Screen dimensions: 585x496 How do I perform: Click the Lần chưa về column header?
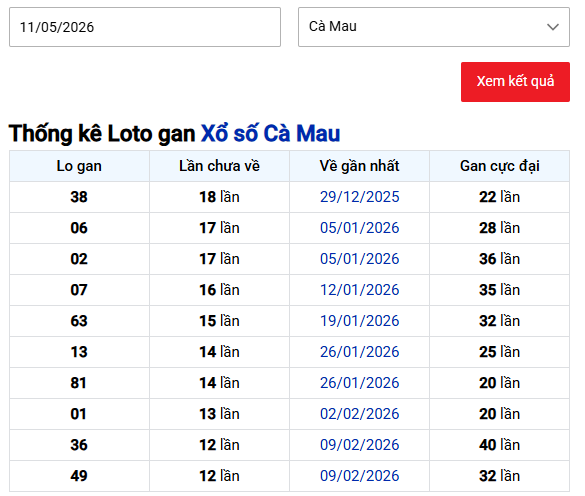point(219,166)
